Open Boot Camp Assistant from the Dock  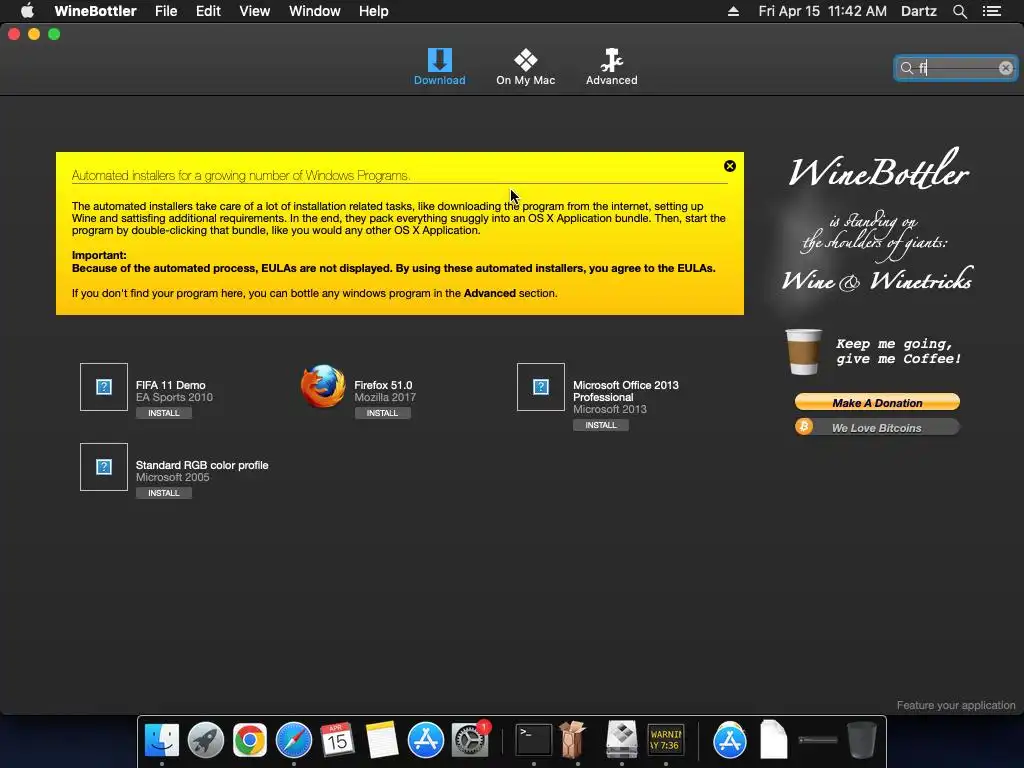621,740
